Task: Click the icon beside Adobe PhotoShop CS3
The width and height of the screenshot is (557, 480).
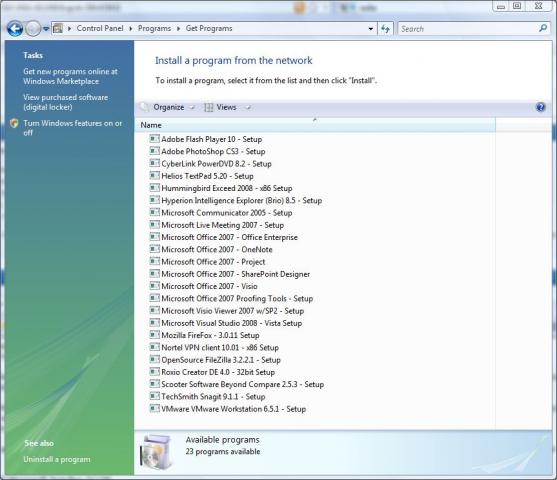Action: [155, 151]
